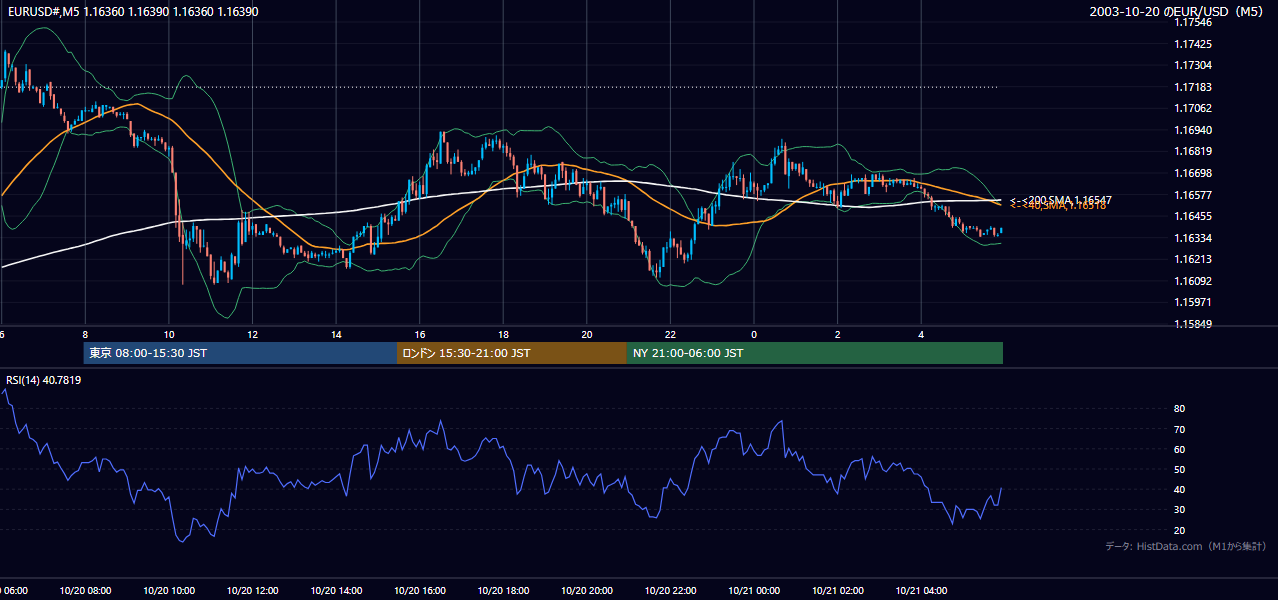The image size is (1278, 600).
Task: Click price axis label 1.16092
Action: [x=1192, y=281]
